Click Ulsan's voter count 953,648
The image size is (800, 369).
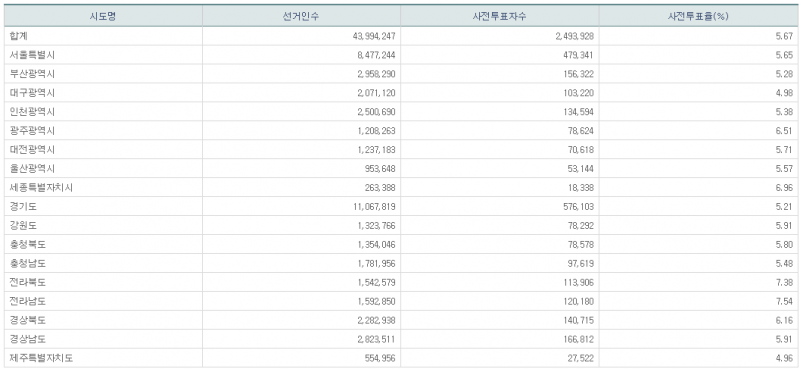point(380,168)
